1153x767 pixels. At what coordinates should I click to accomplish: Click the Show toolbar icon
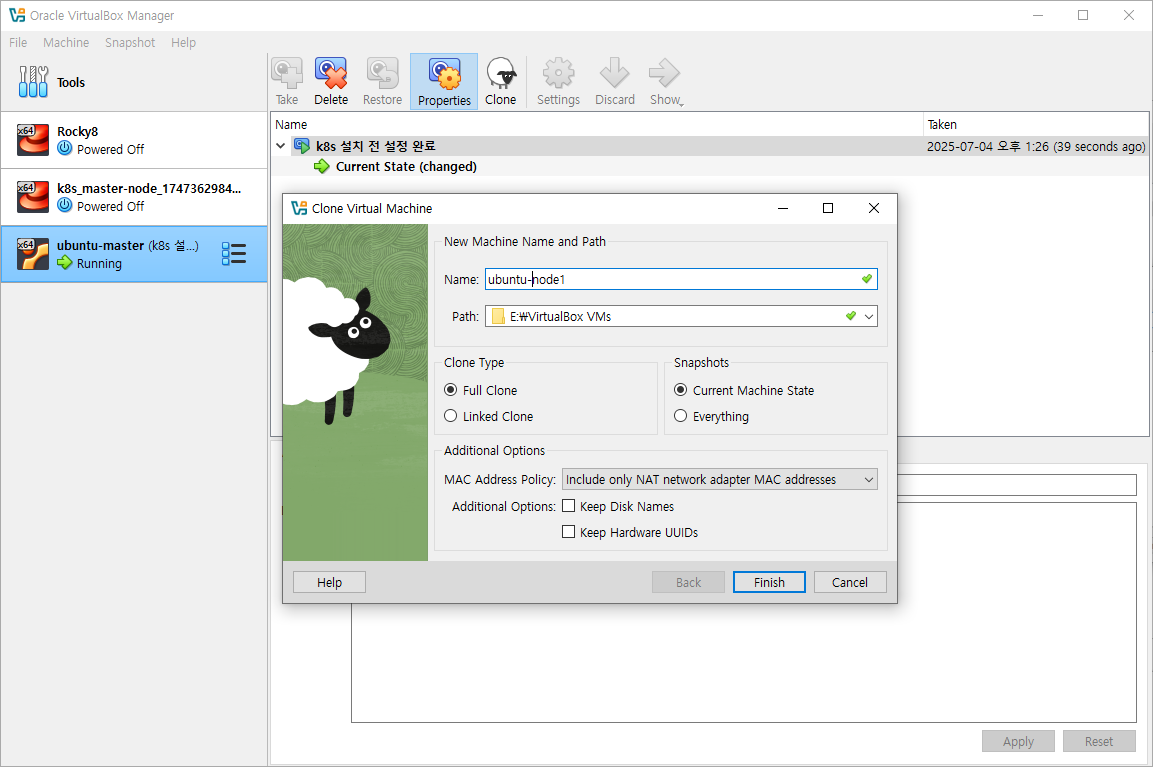pyautogui.click(x=664, y=73)
